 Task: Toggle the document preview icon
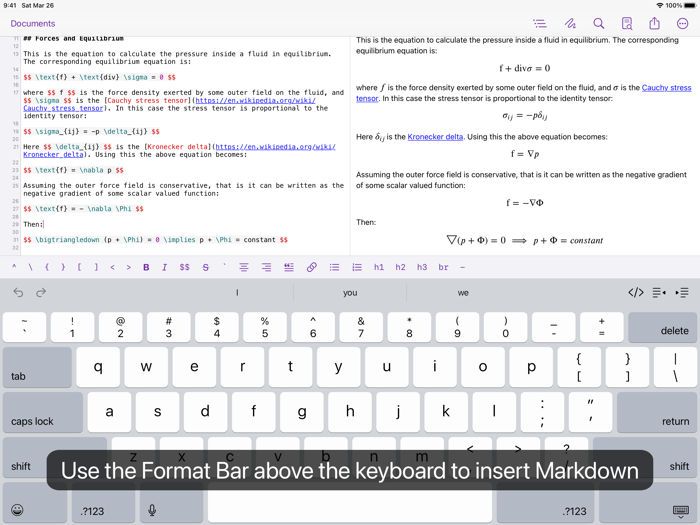tap(627, 23)
